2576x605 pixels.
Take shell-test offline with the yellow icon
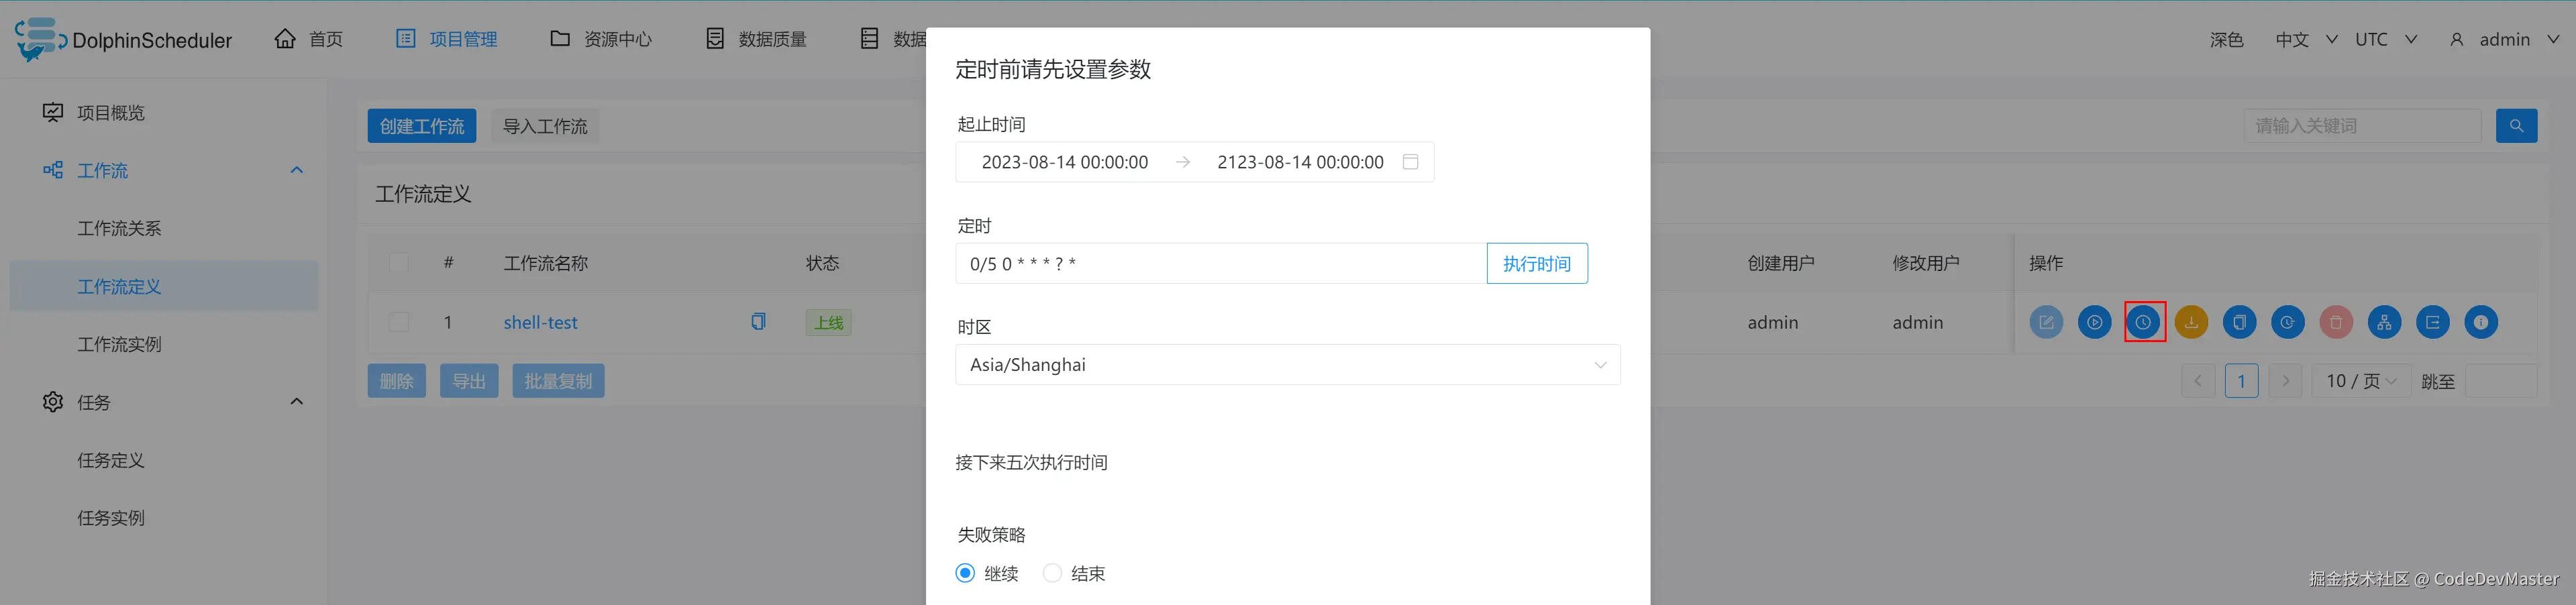click(x=2191, y=322)
